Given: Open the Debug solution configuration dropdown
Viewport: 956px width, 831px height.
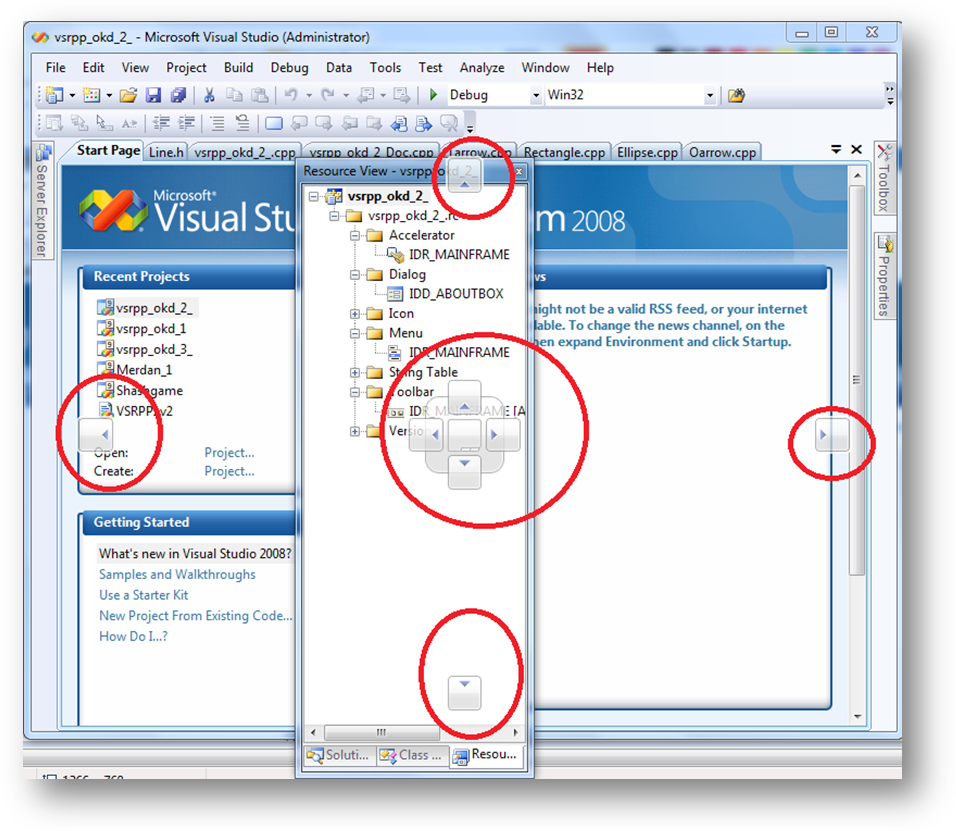Looking at the screenshot, I should click(536, 96).
